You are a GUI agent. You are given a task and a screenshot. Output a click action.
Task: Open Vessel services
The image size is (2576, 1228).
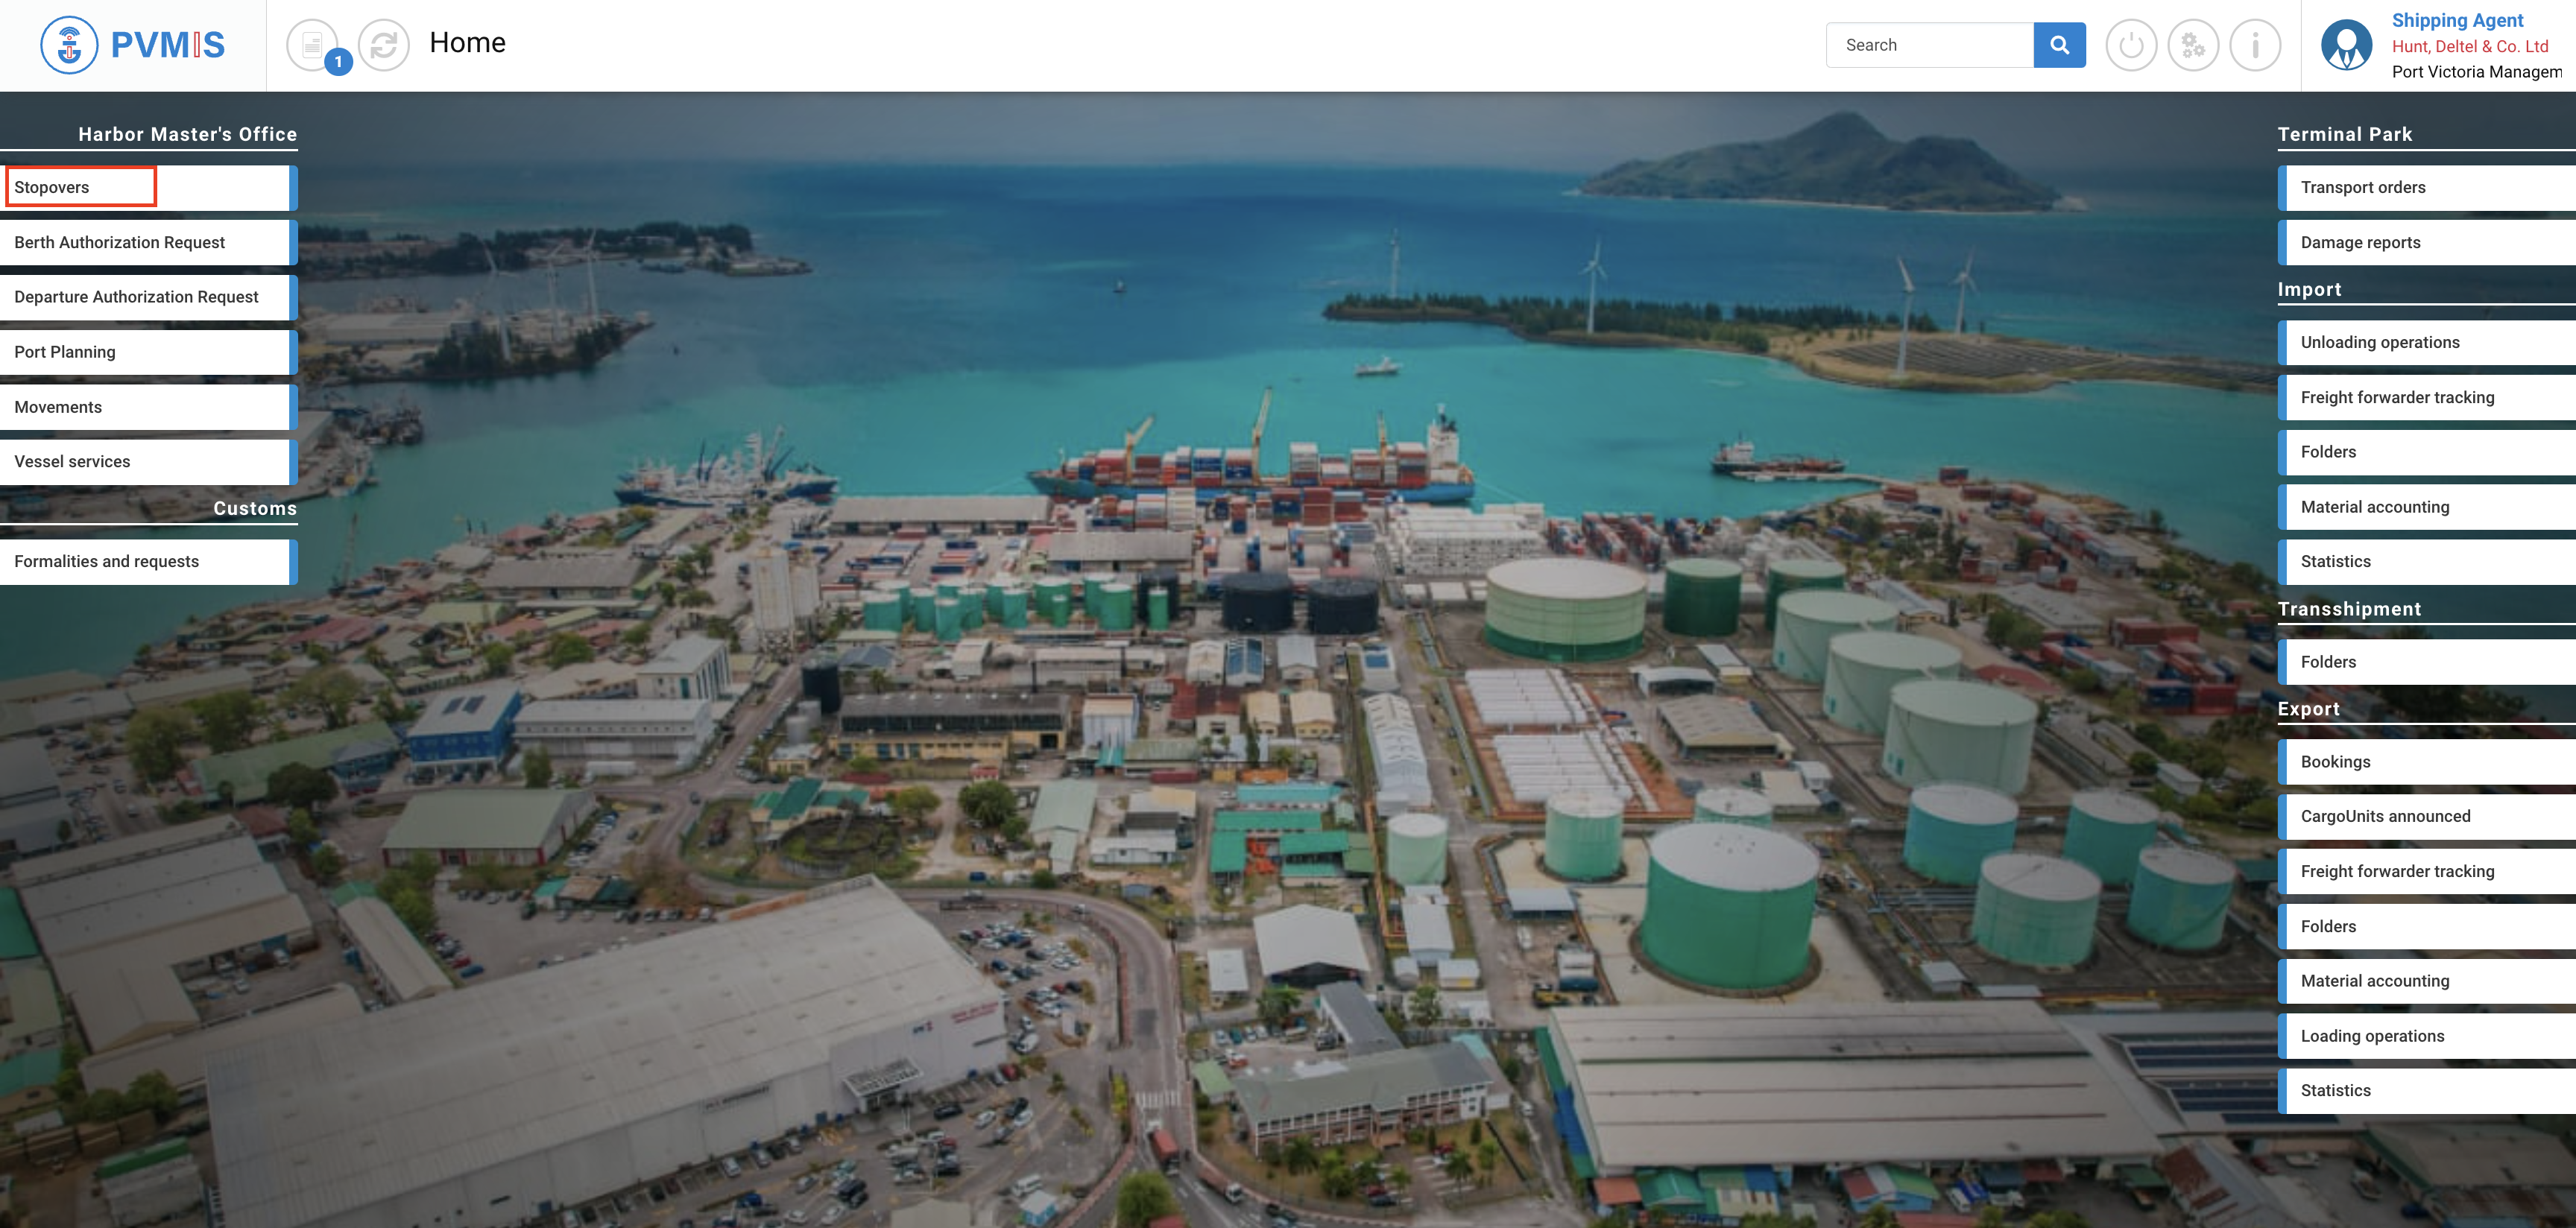point(72,461)
